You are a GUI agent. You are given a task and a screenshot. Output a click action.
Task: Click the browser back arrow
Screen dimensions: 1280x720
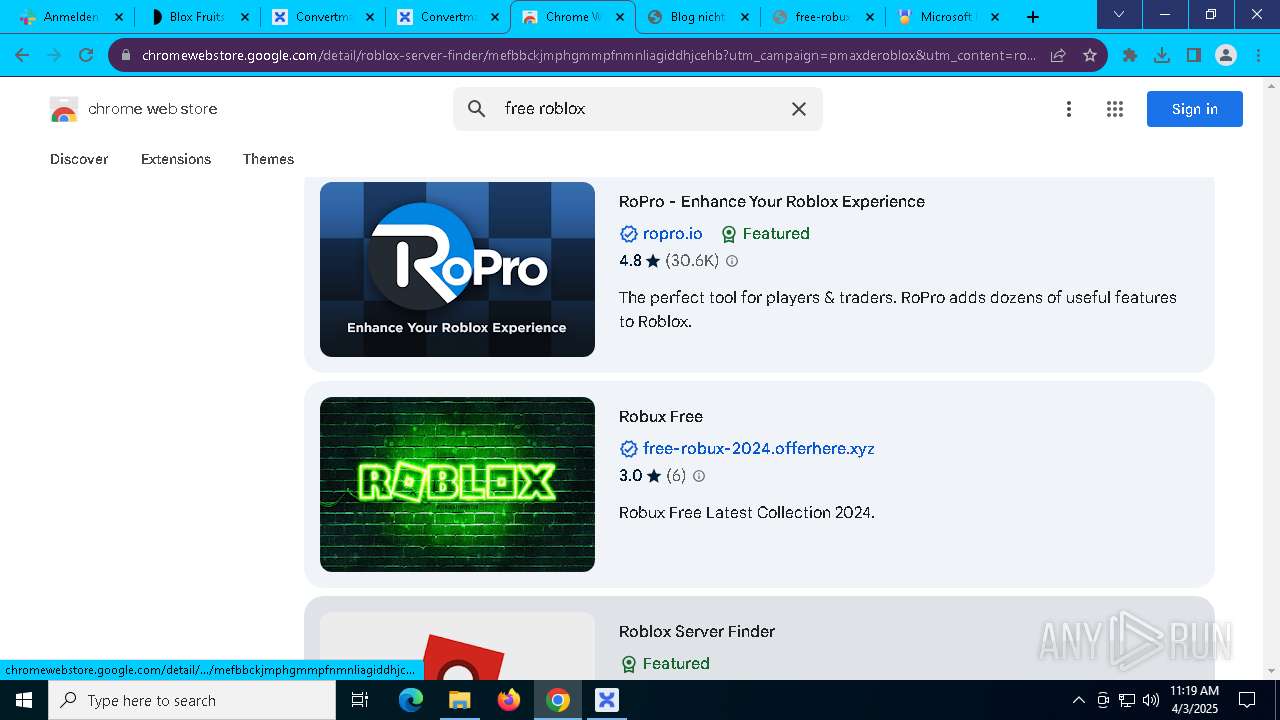22,55
